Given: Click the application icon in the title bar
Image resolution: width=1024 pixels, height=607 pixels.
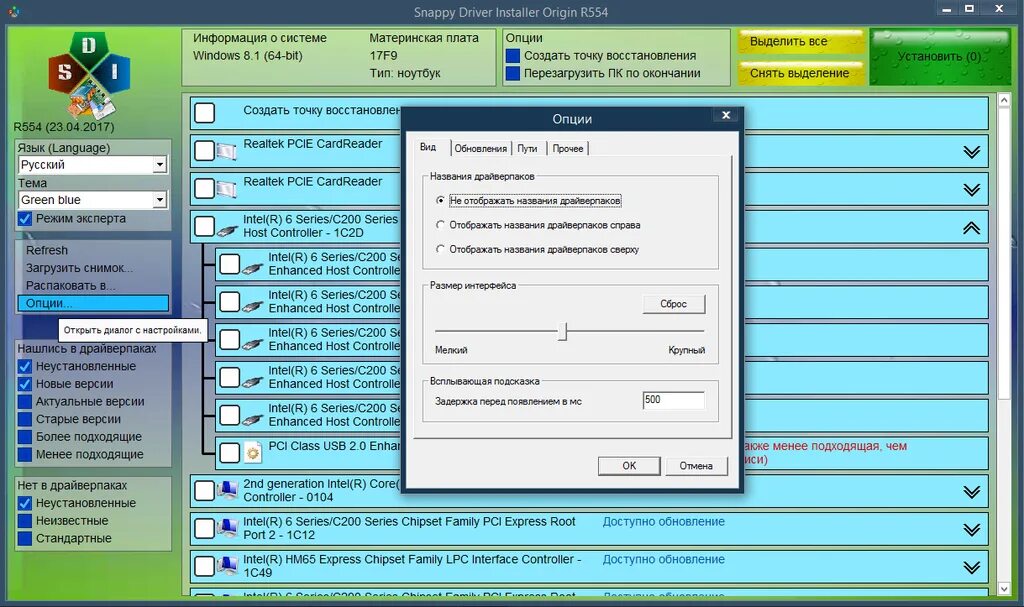Looking at the screenshot, I should tap(13, 10).
